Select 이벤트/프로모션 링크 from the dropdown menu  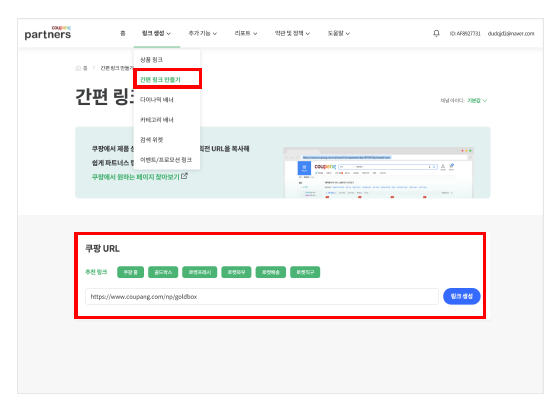(166, 160)
